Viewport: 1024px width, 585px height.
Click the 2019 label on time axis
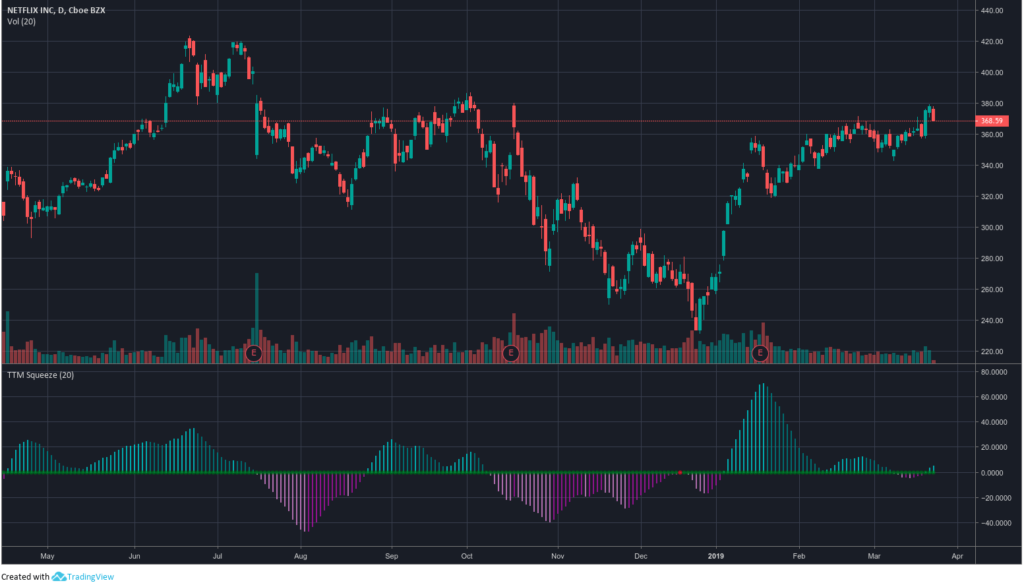tap(717, 553)
